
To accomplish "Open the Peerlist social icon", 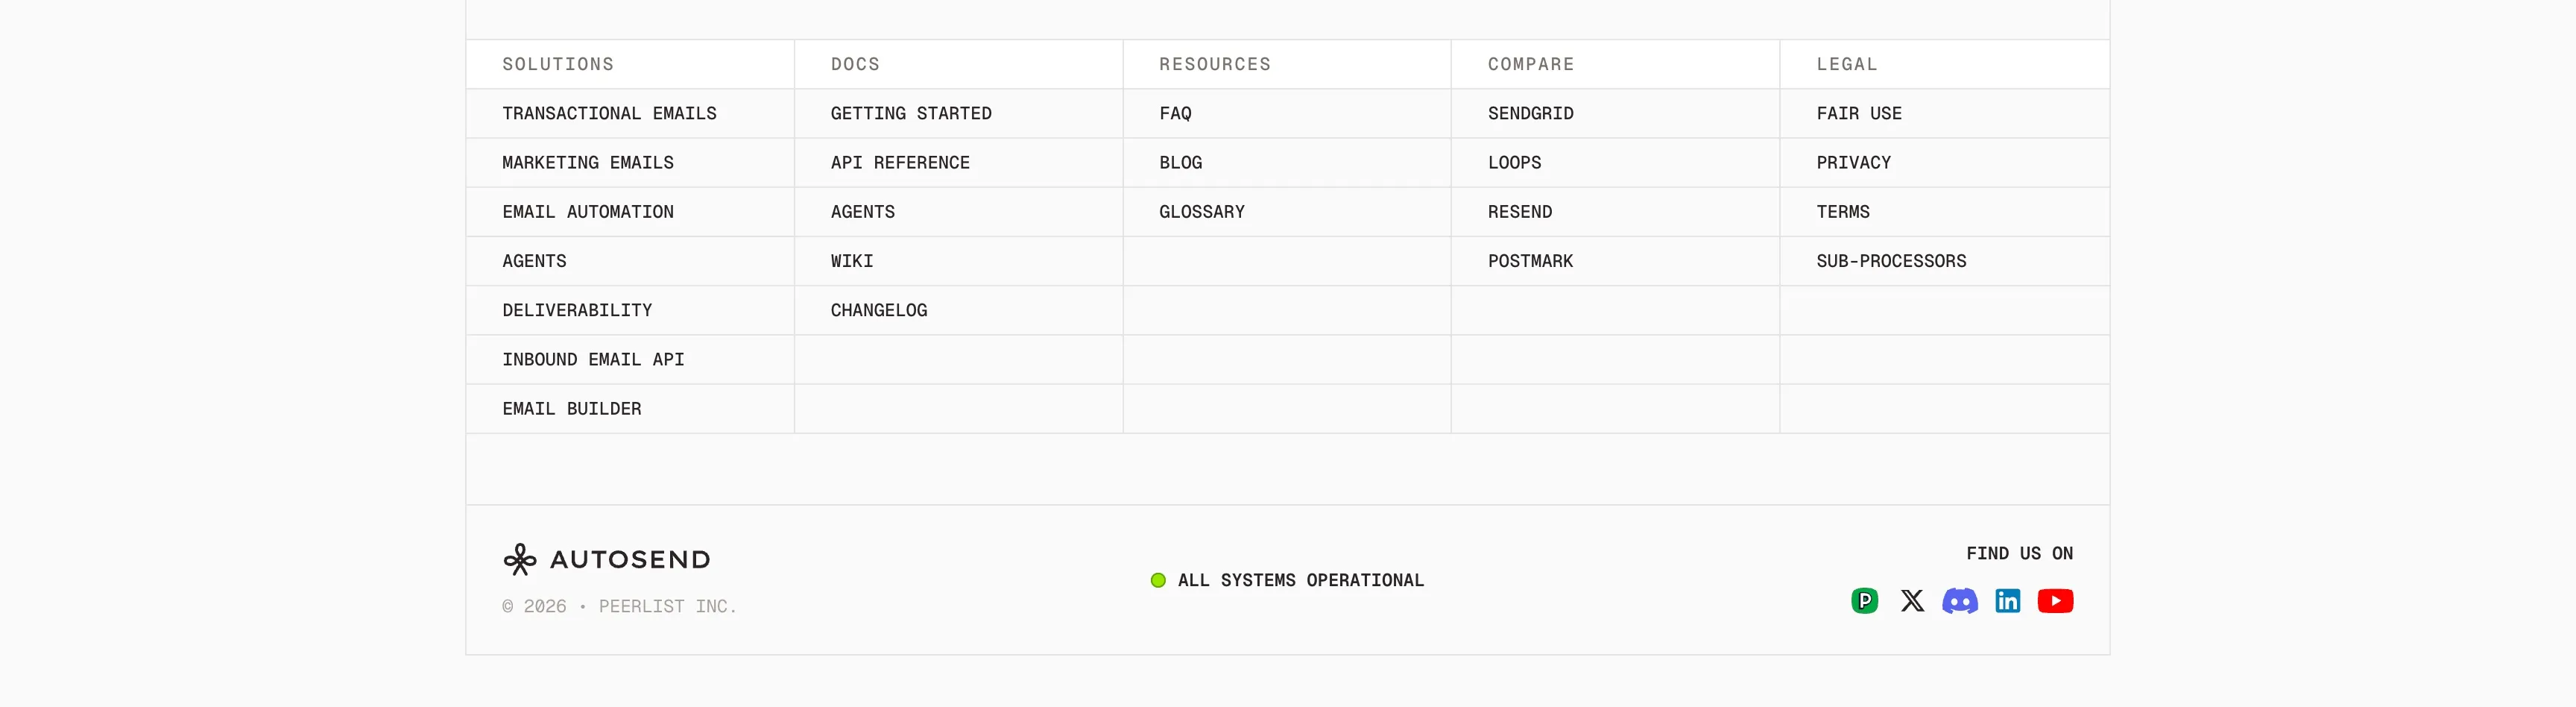I will [1864, 601].
